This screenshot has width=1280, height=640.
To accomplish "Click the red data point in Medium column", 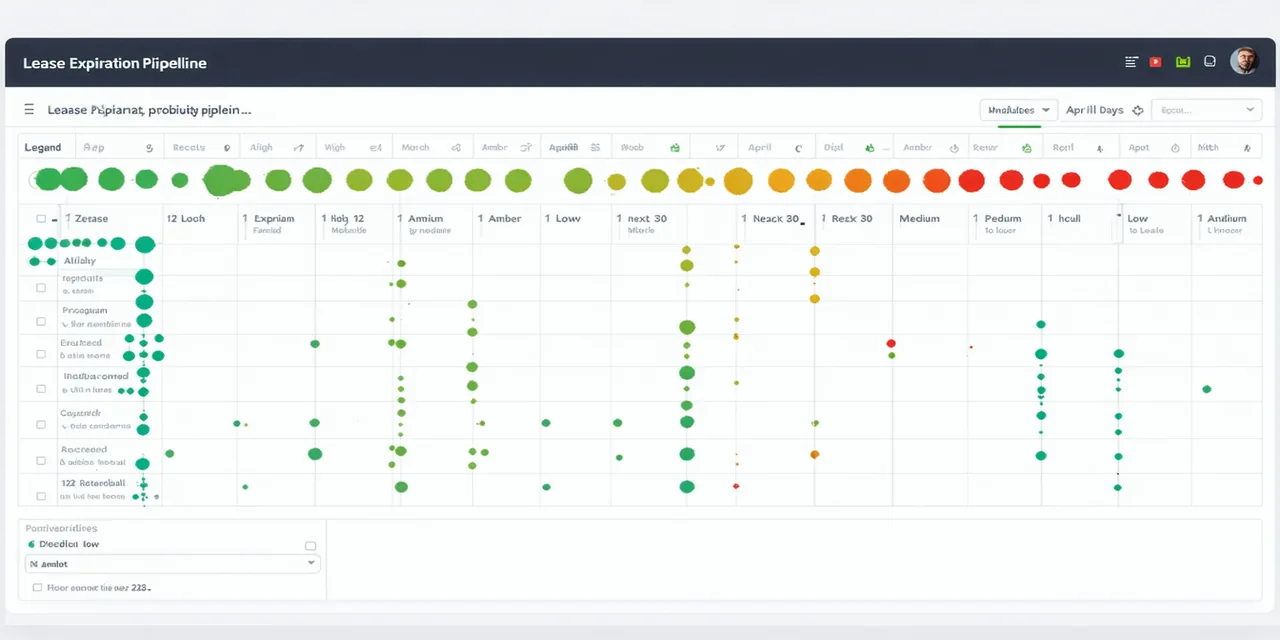I will (x=891, y=343).
